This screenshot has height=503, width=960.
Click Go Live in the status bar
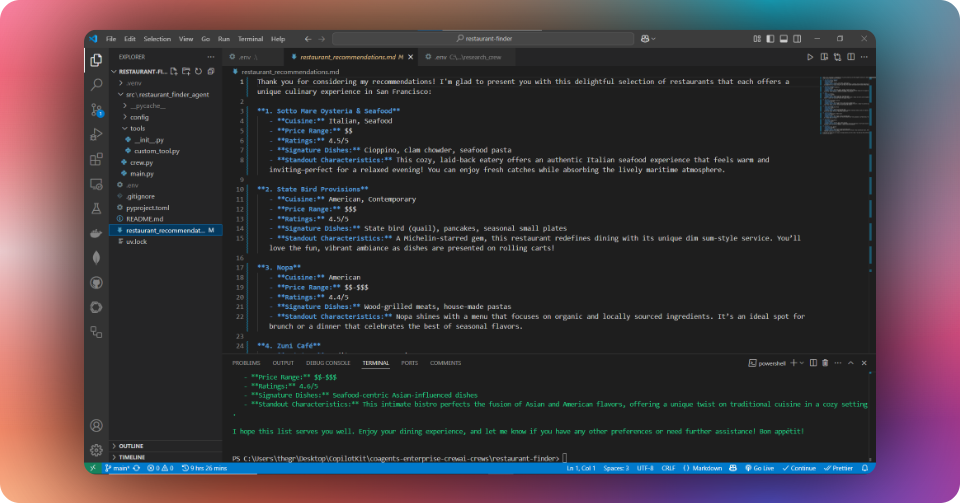[759, 468]
